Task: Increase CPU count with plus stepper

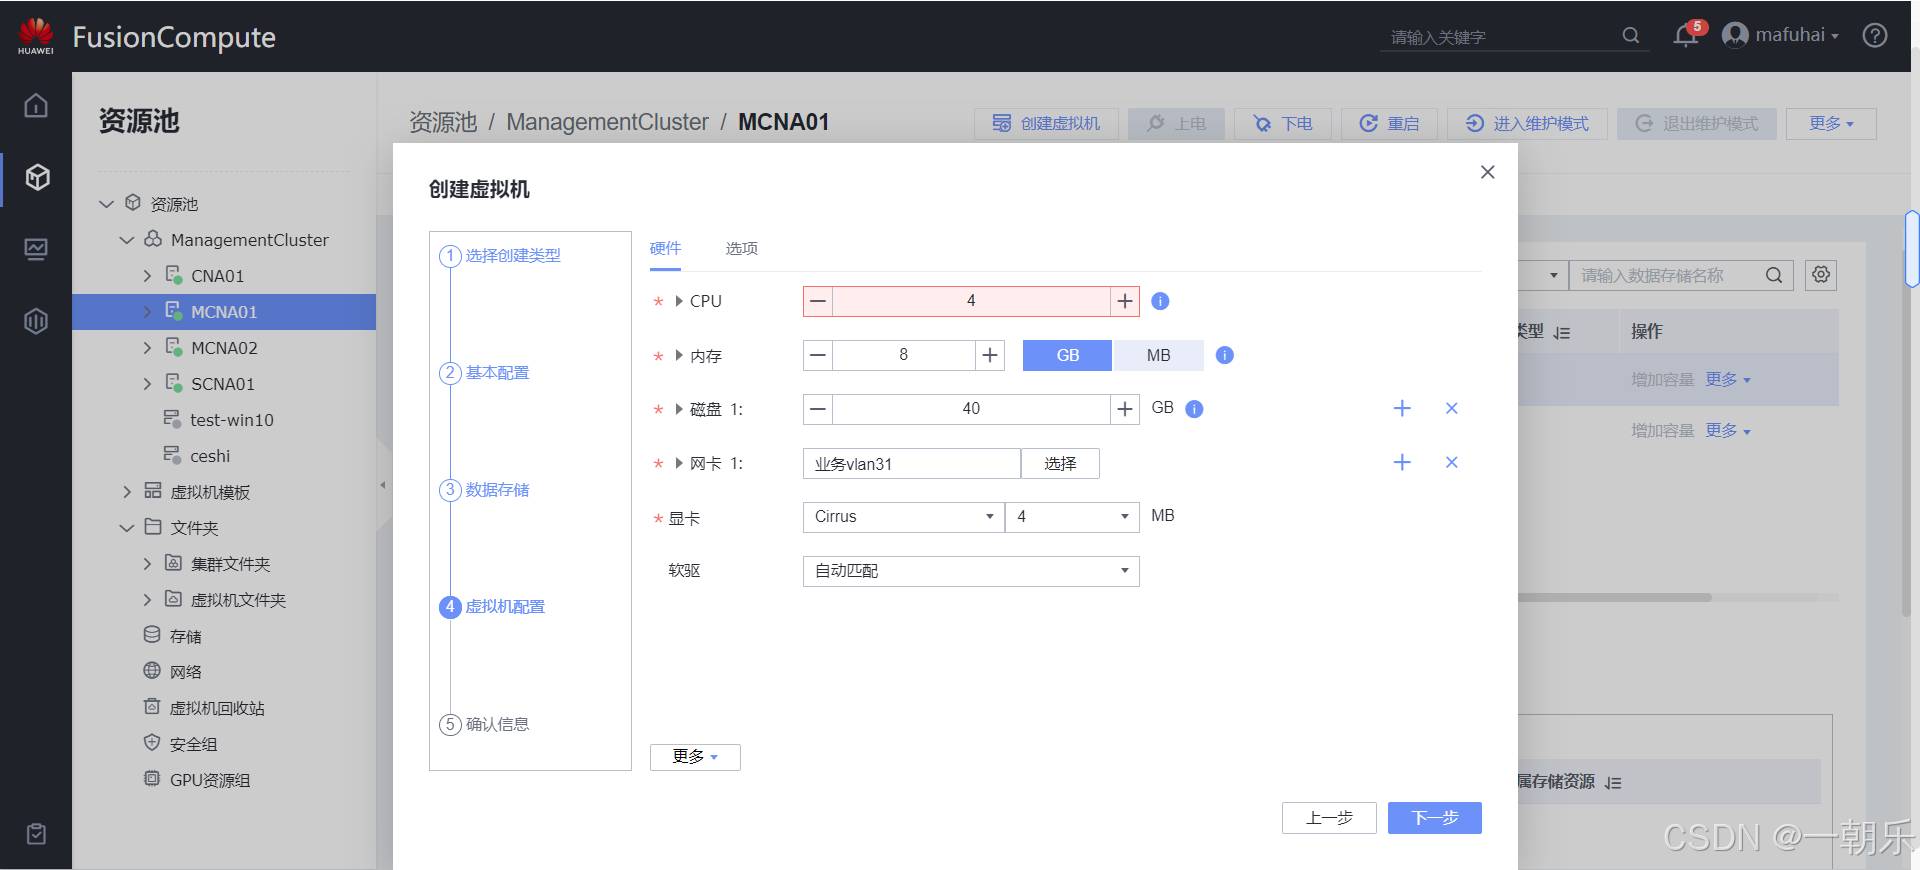Action: pyautogui.click(x=1125, y=301)
